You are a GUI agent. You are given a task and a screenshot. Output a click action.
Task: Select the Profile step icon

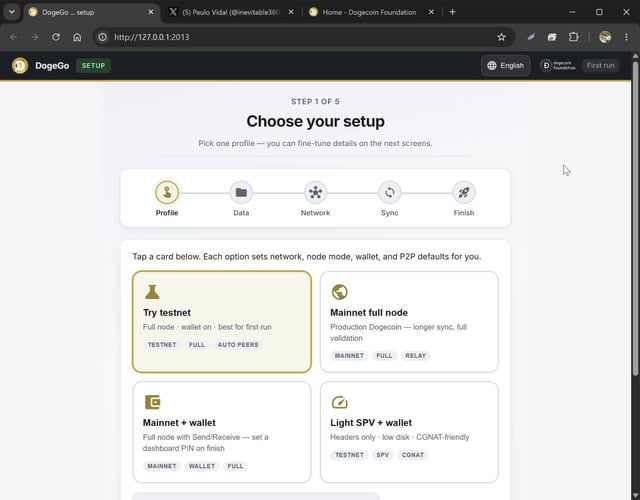click(167, 192)
